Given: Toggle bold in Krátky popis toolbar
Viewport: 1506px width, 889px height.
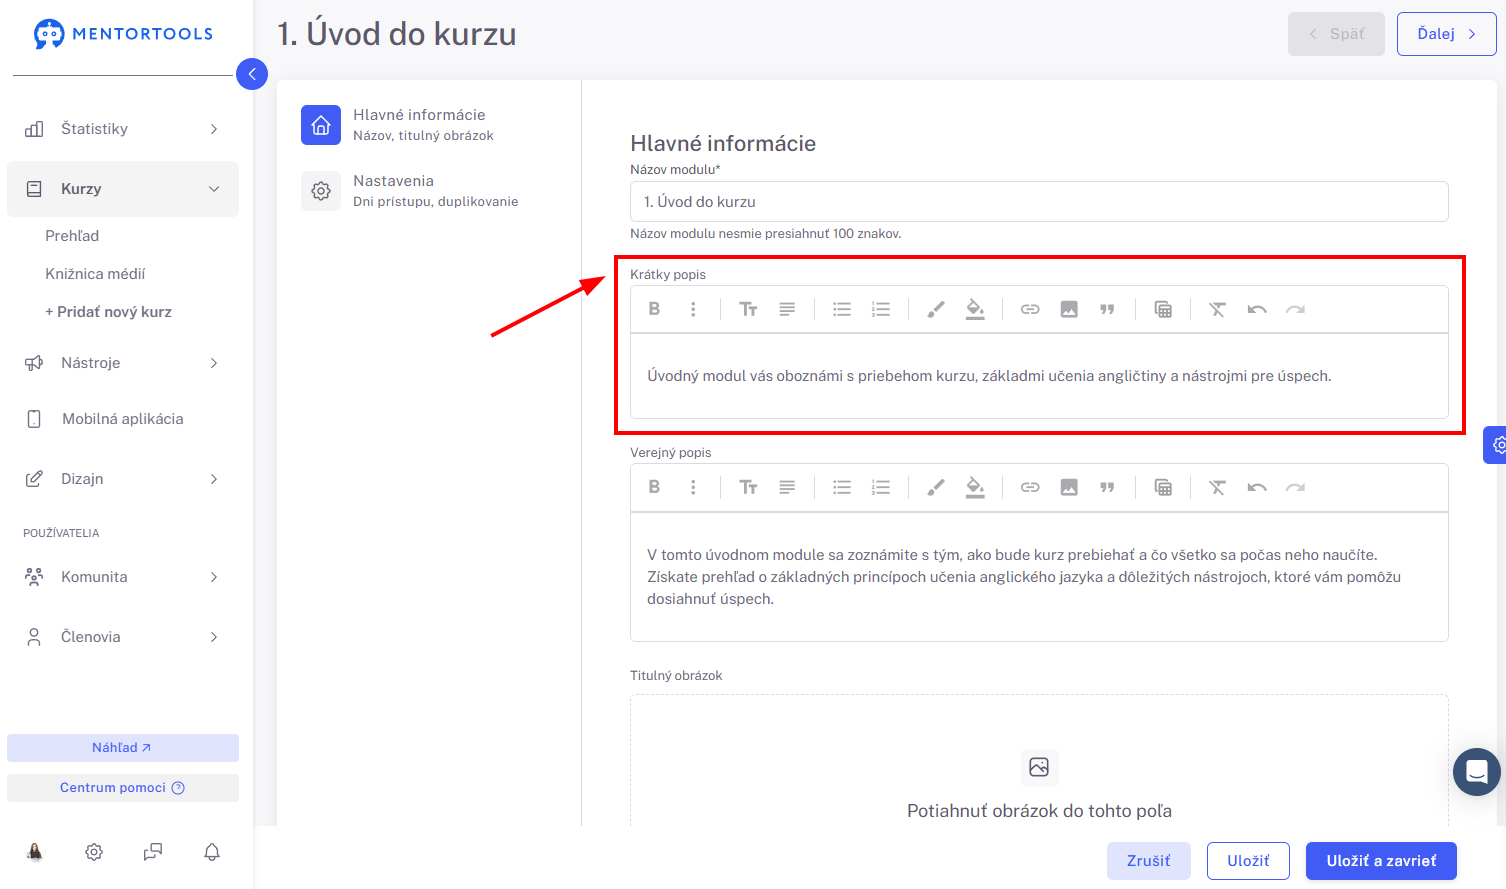Looking at the screenshot, I should [654, 309].
